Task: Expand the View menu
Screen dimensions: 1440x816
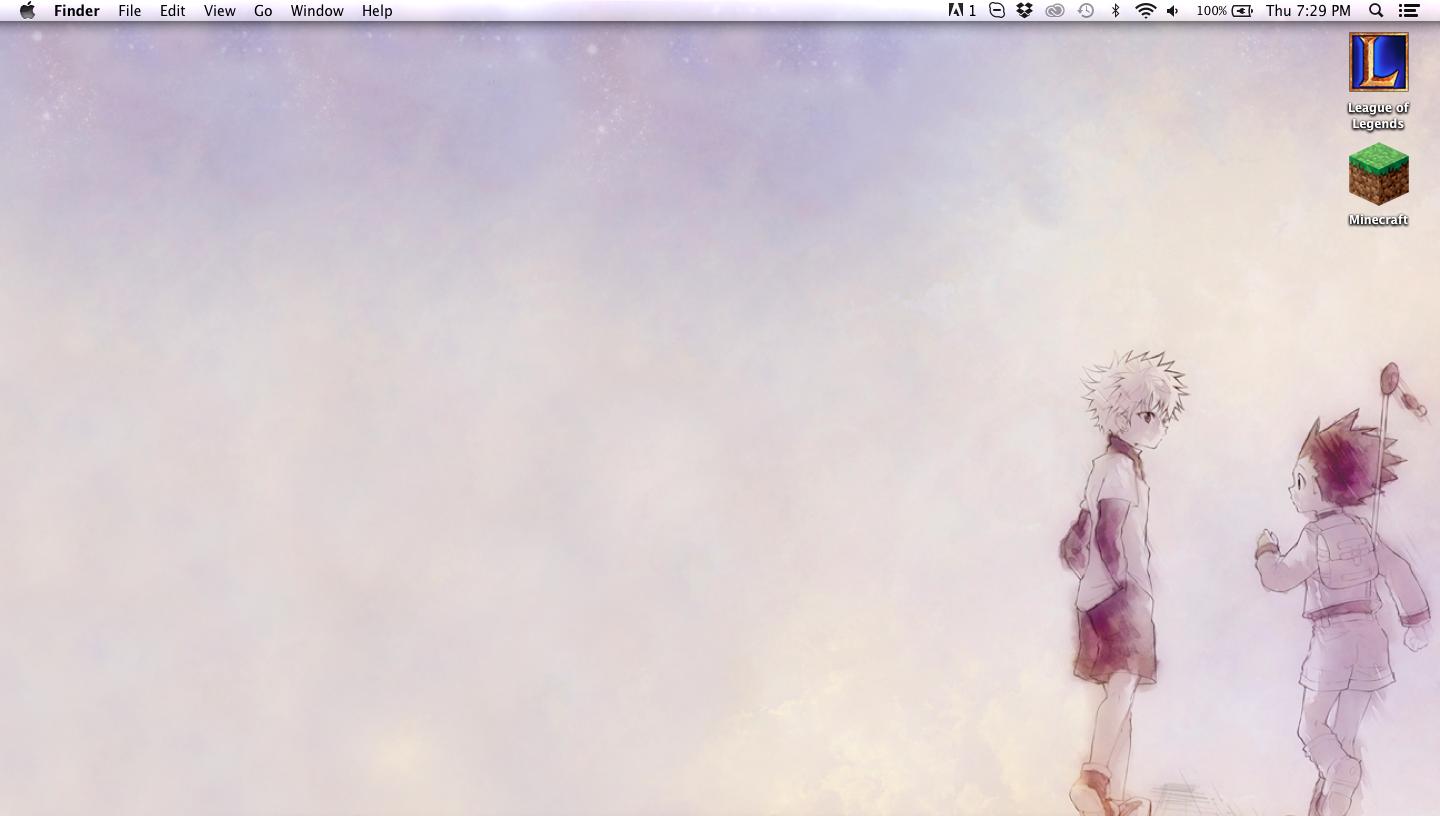Action: pyautogui.click(x=219, y=11)
